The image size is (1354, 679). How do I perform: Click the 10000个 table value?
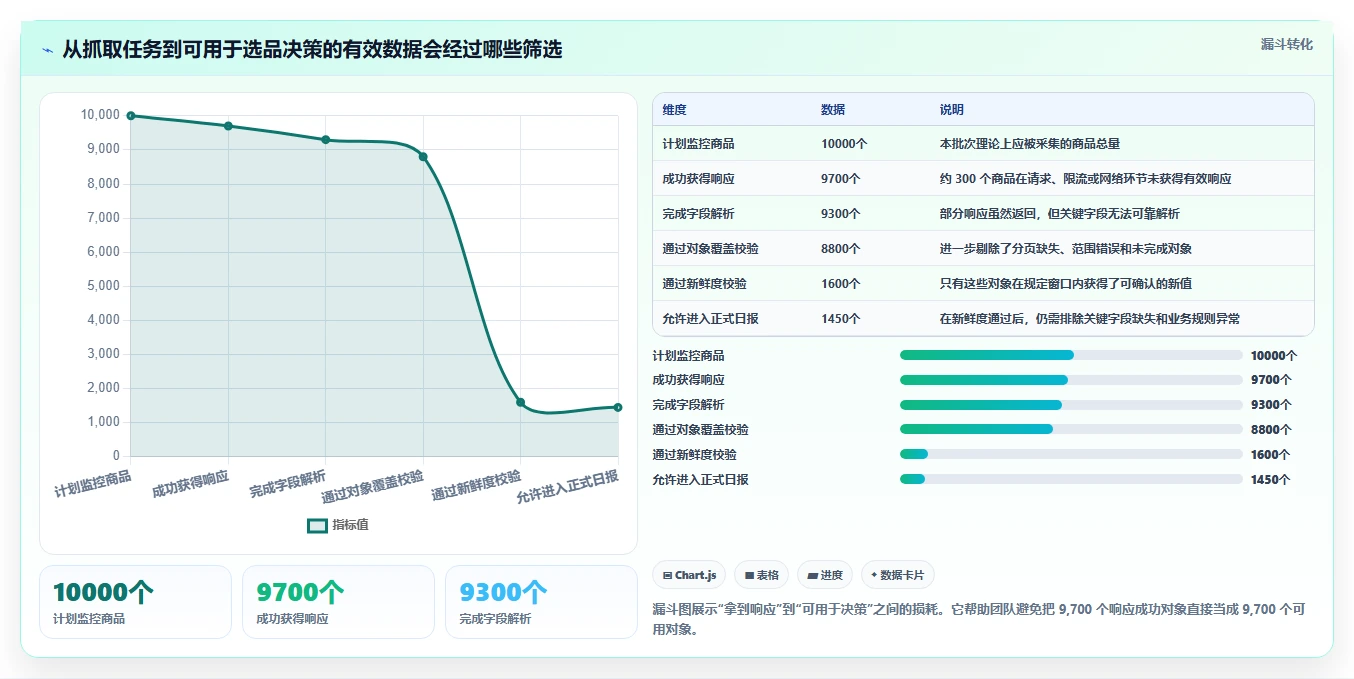(x=844, y=144)
